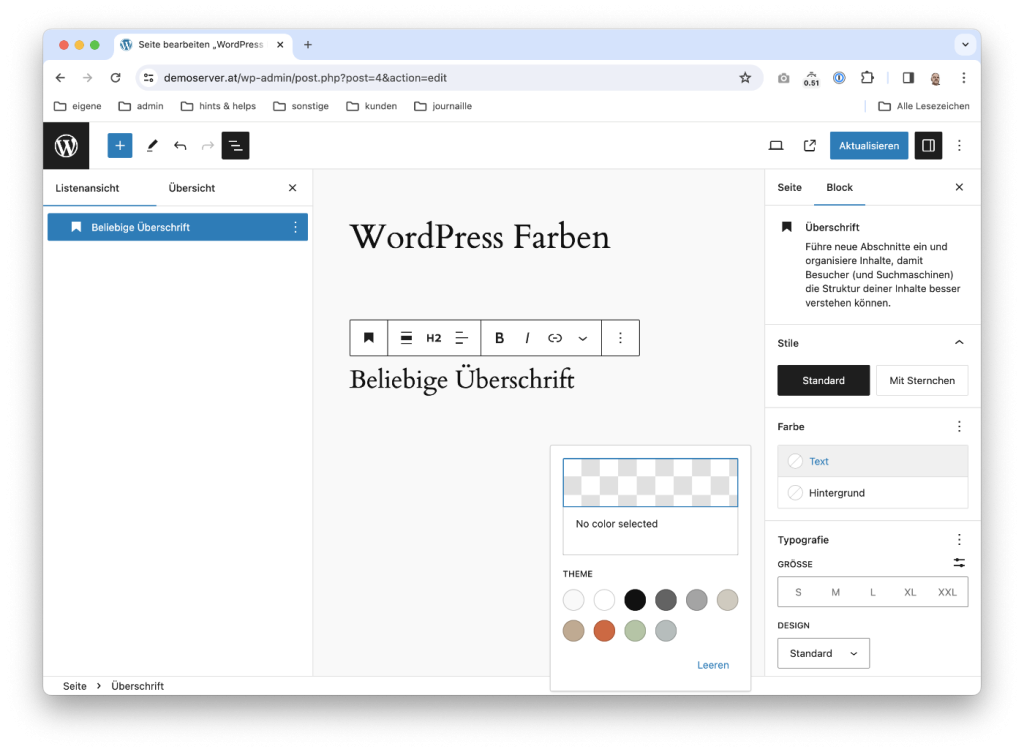Open the desktop preview icon
The width and height of the screenshot is (1024, 752).
tap(776, 146)
